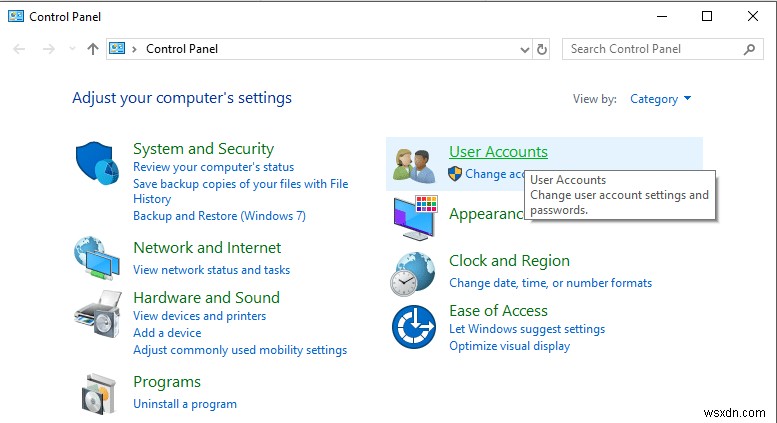
Task: Open Appearance and Personalization heading
Action: click(x=486, y=214)
